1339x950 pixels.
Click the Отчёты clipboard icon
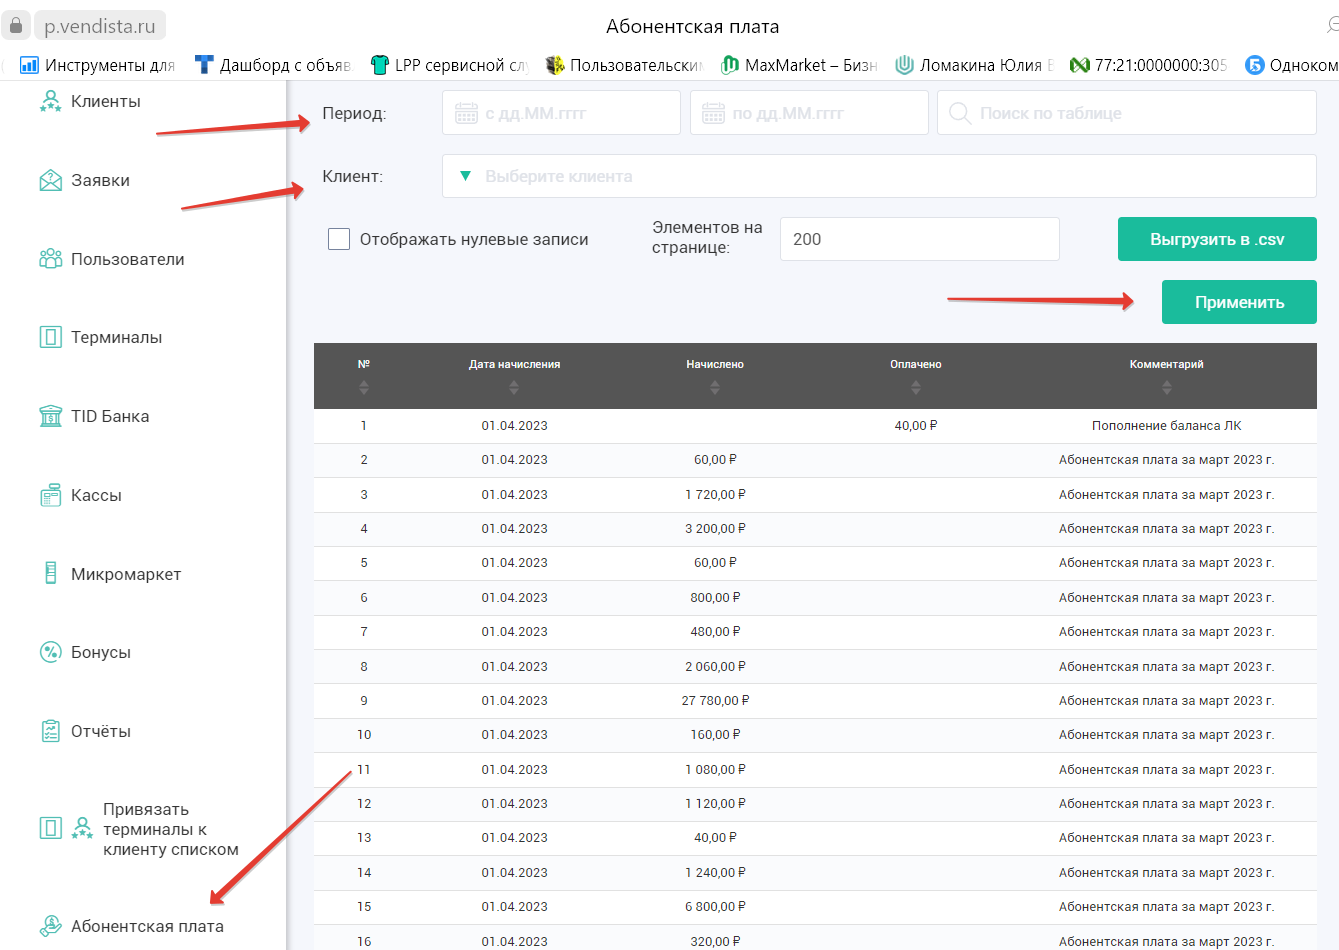click(50, 731)
